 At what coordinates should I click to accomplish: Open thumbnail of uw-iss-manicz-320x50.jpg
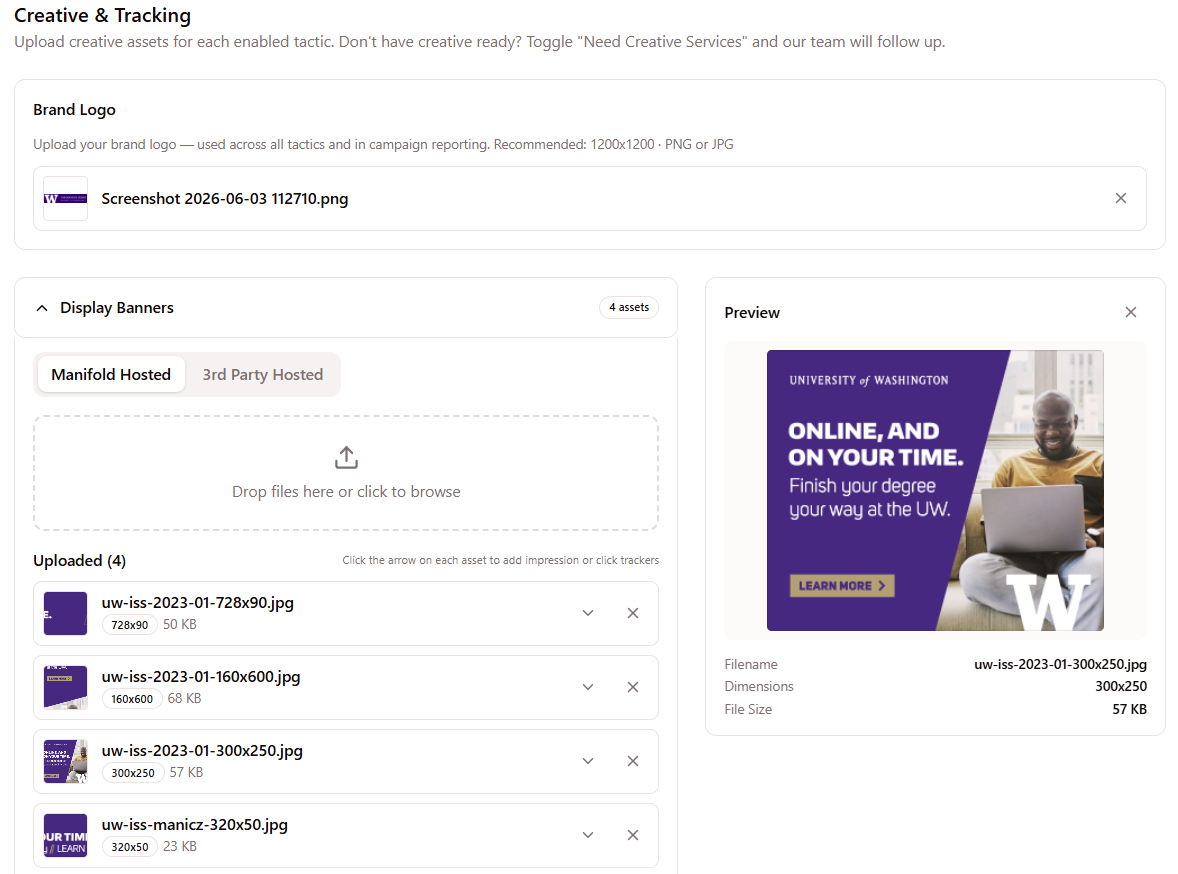(65, 835)
